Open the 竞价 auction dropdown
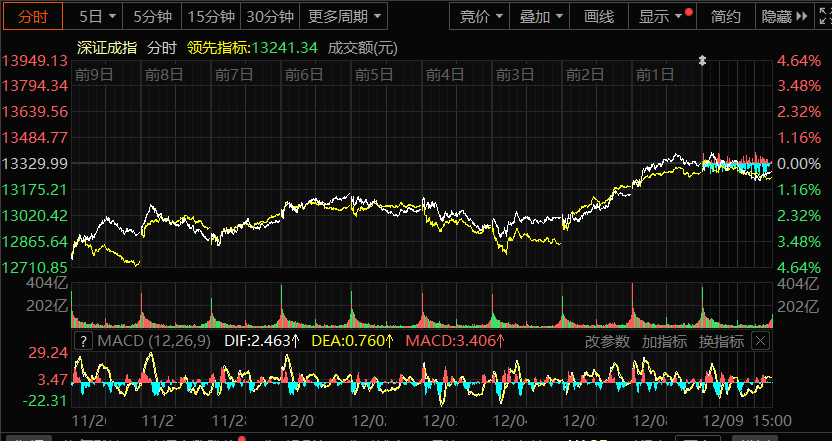This screenshot has width=832, height=441. [x=480, y=16]
